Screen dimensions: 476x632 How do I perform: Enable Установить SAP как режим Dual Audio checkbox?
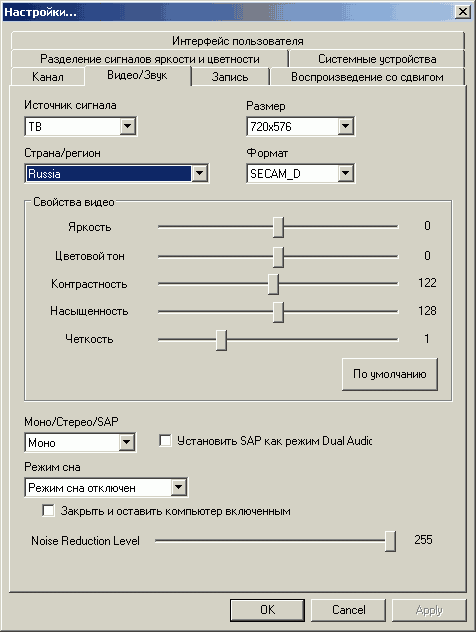coord(165,440)
